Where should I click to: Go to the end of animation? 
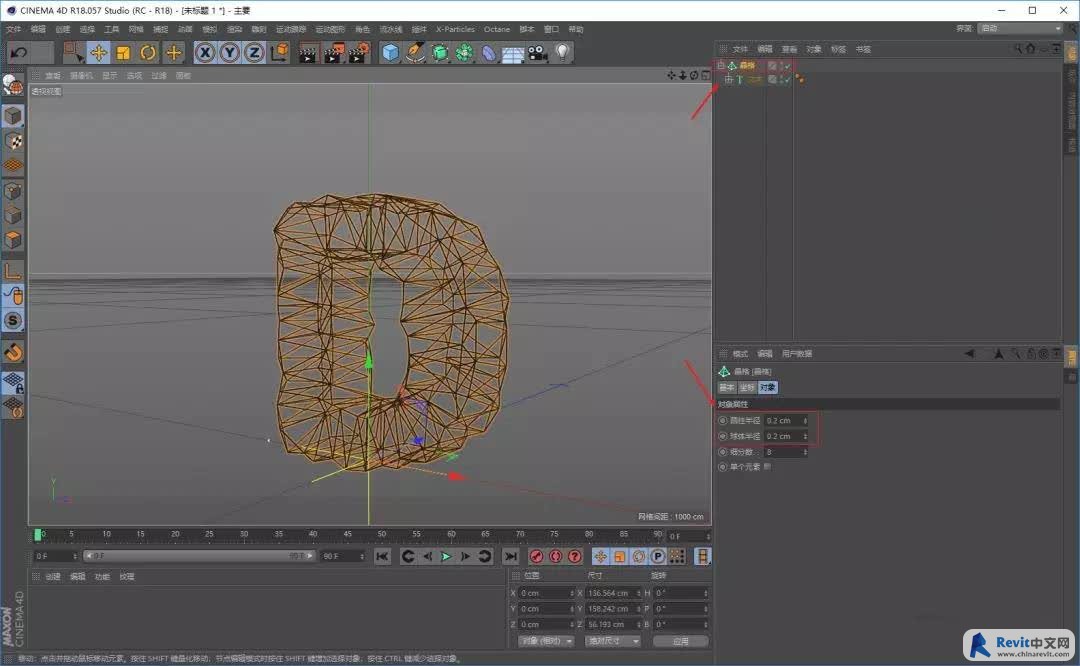(510, 556)
